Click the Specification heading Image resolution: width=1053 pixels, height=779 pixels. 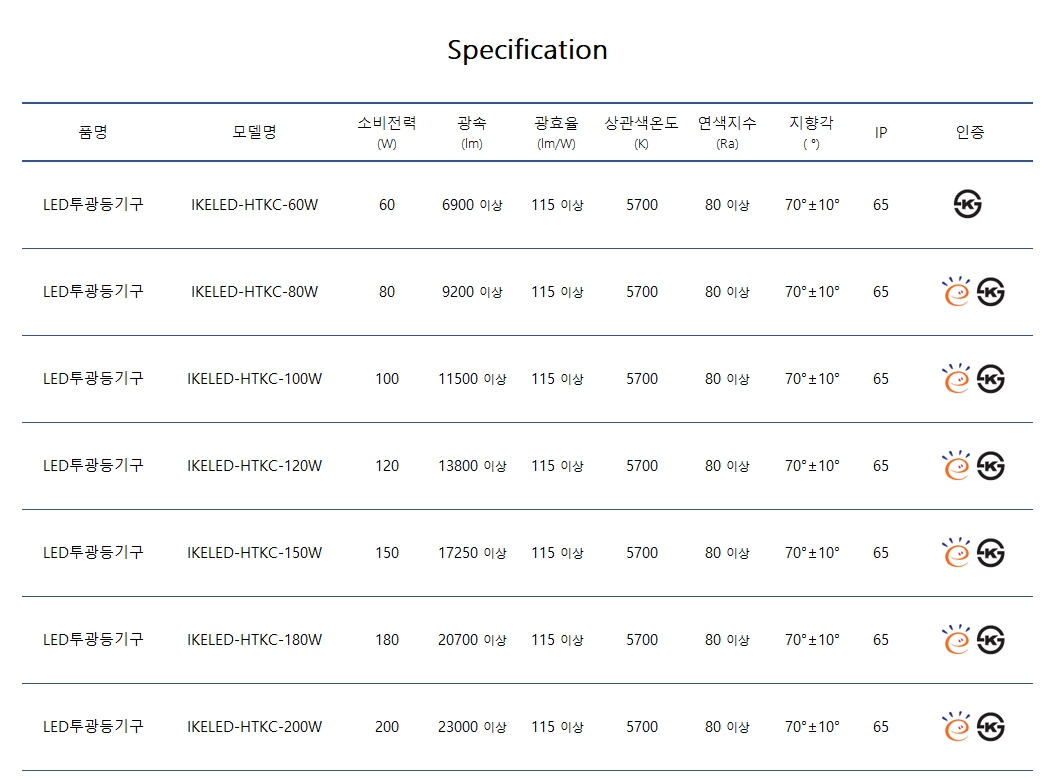pos(527,50)
